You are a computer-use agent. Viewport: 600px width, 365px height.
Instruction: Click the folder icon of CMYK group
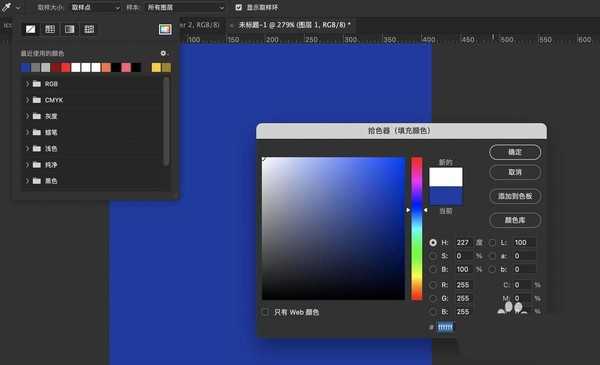click(x=37, y=100)
